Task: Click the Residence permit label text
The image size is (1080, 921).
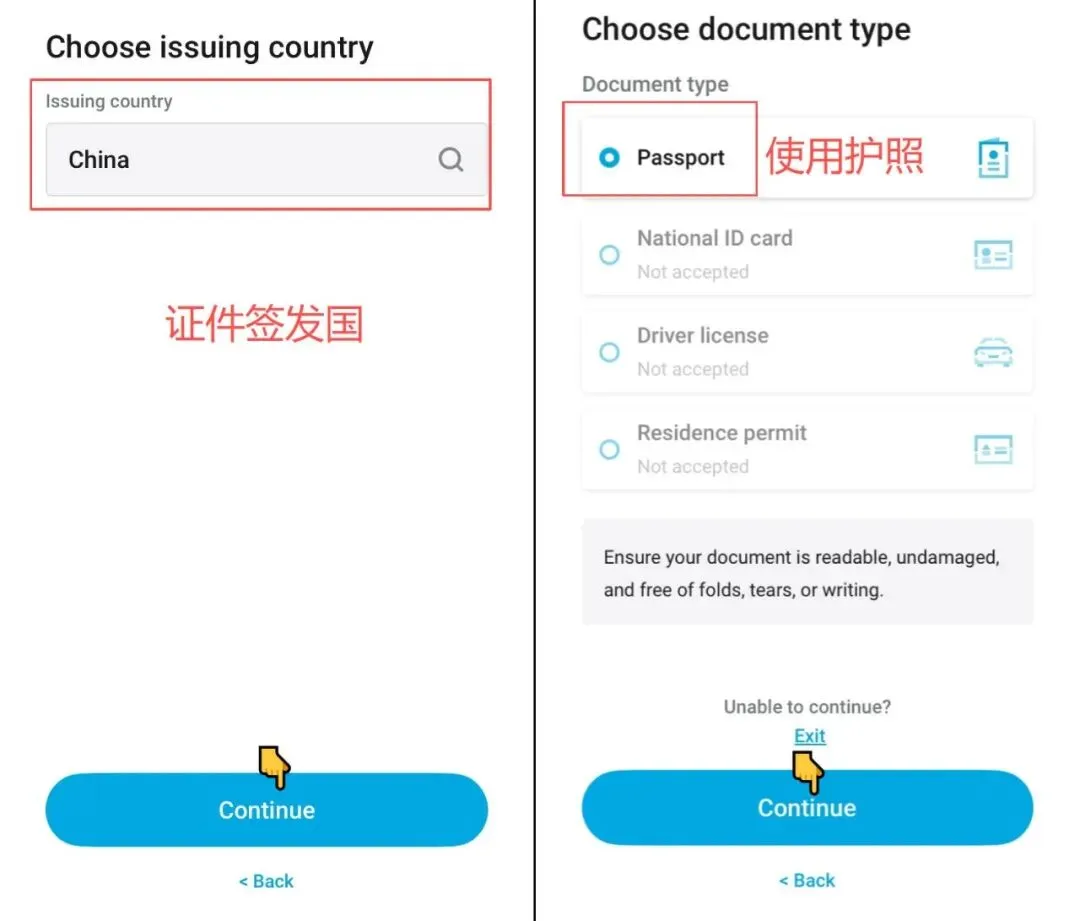Action: tap(721, 433)
